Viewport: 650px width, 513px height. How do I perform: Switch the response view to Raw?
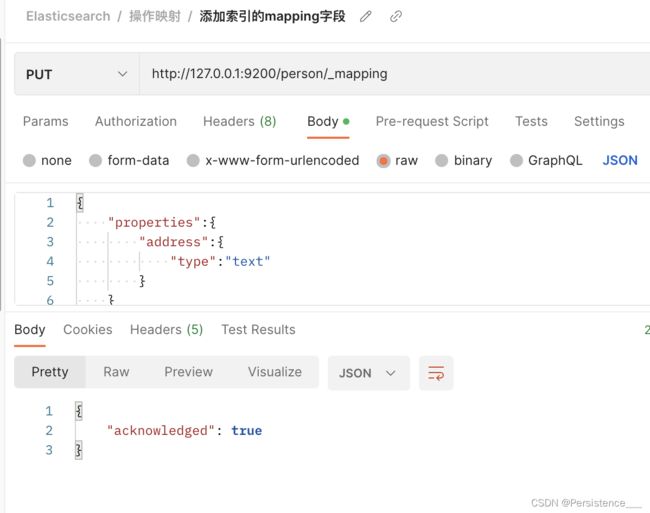[x=116, y=372]
